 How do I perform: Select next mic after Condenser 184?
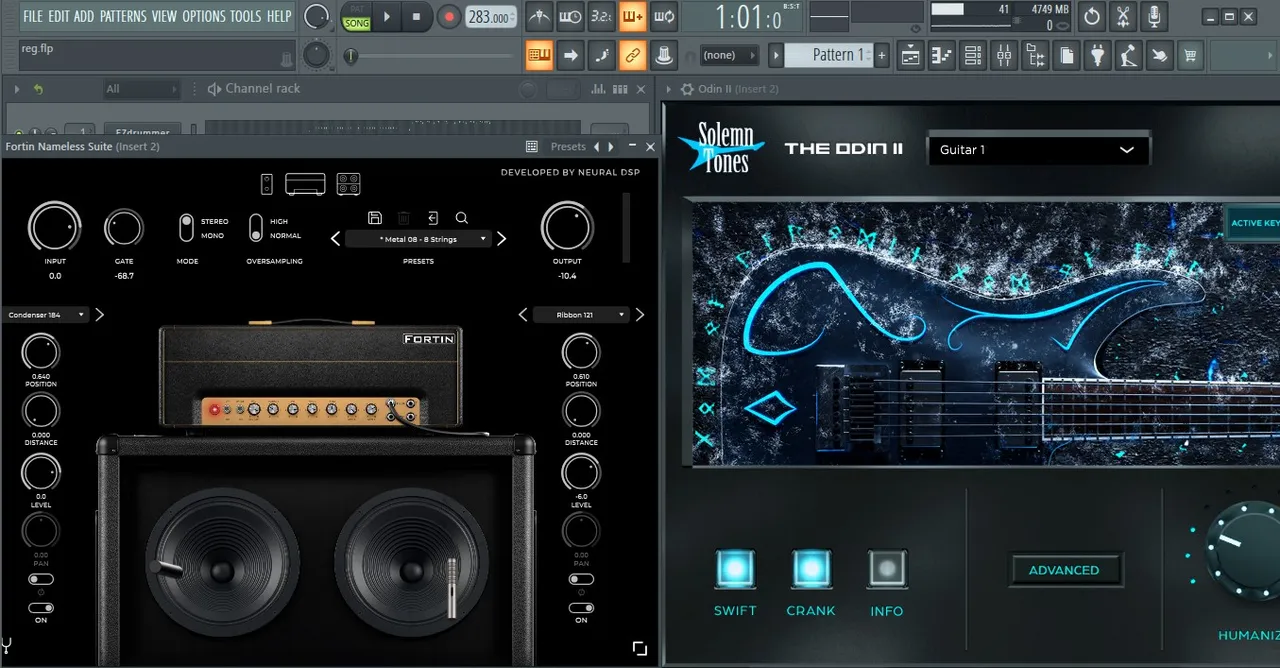click(x=99, y=315)
